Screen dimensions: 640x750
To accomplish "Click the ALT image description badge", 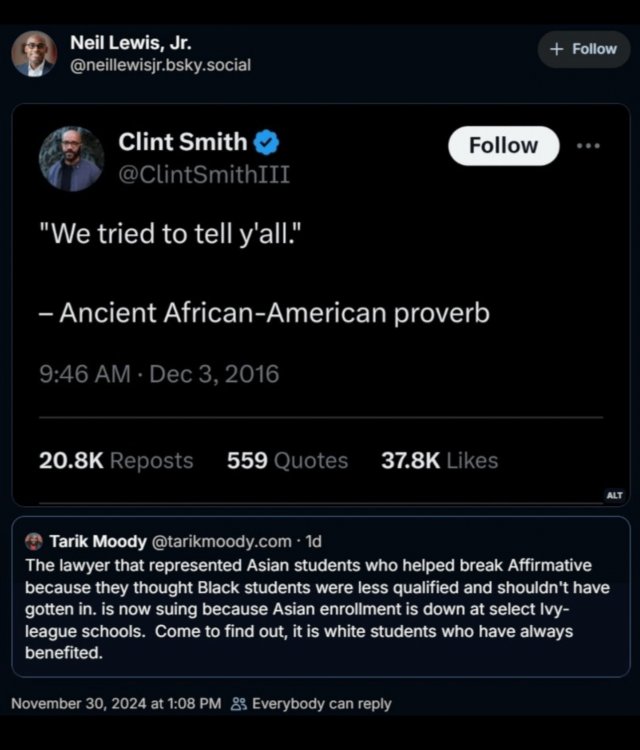I will click(614, 495).
